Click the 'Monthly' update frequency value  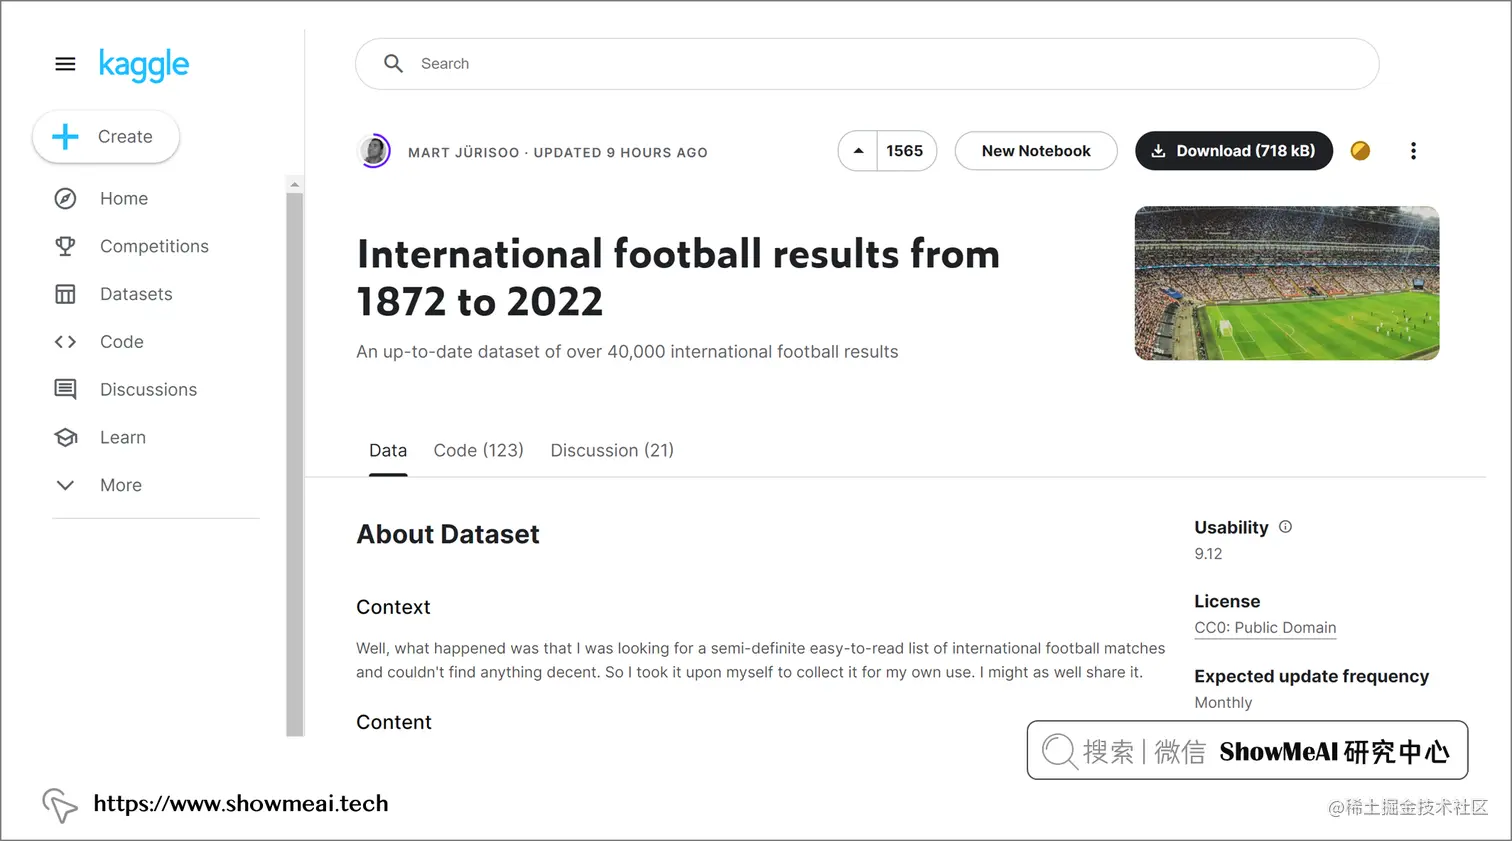tap(1223, 703)
